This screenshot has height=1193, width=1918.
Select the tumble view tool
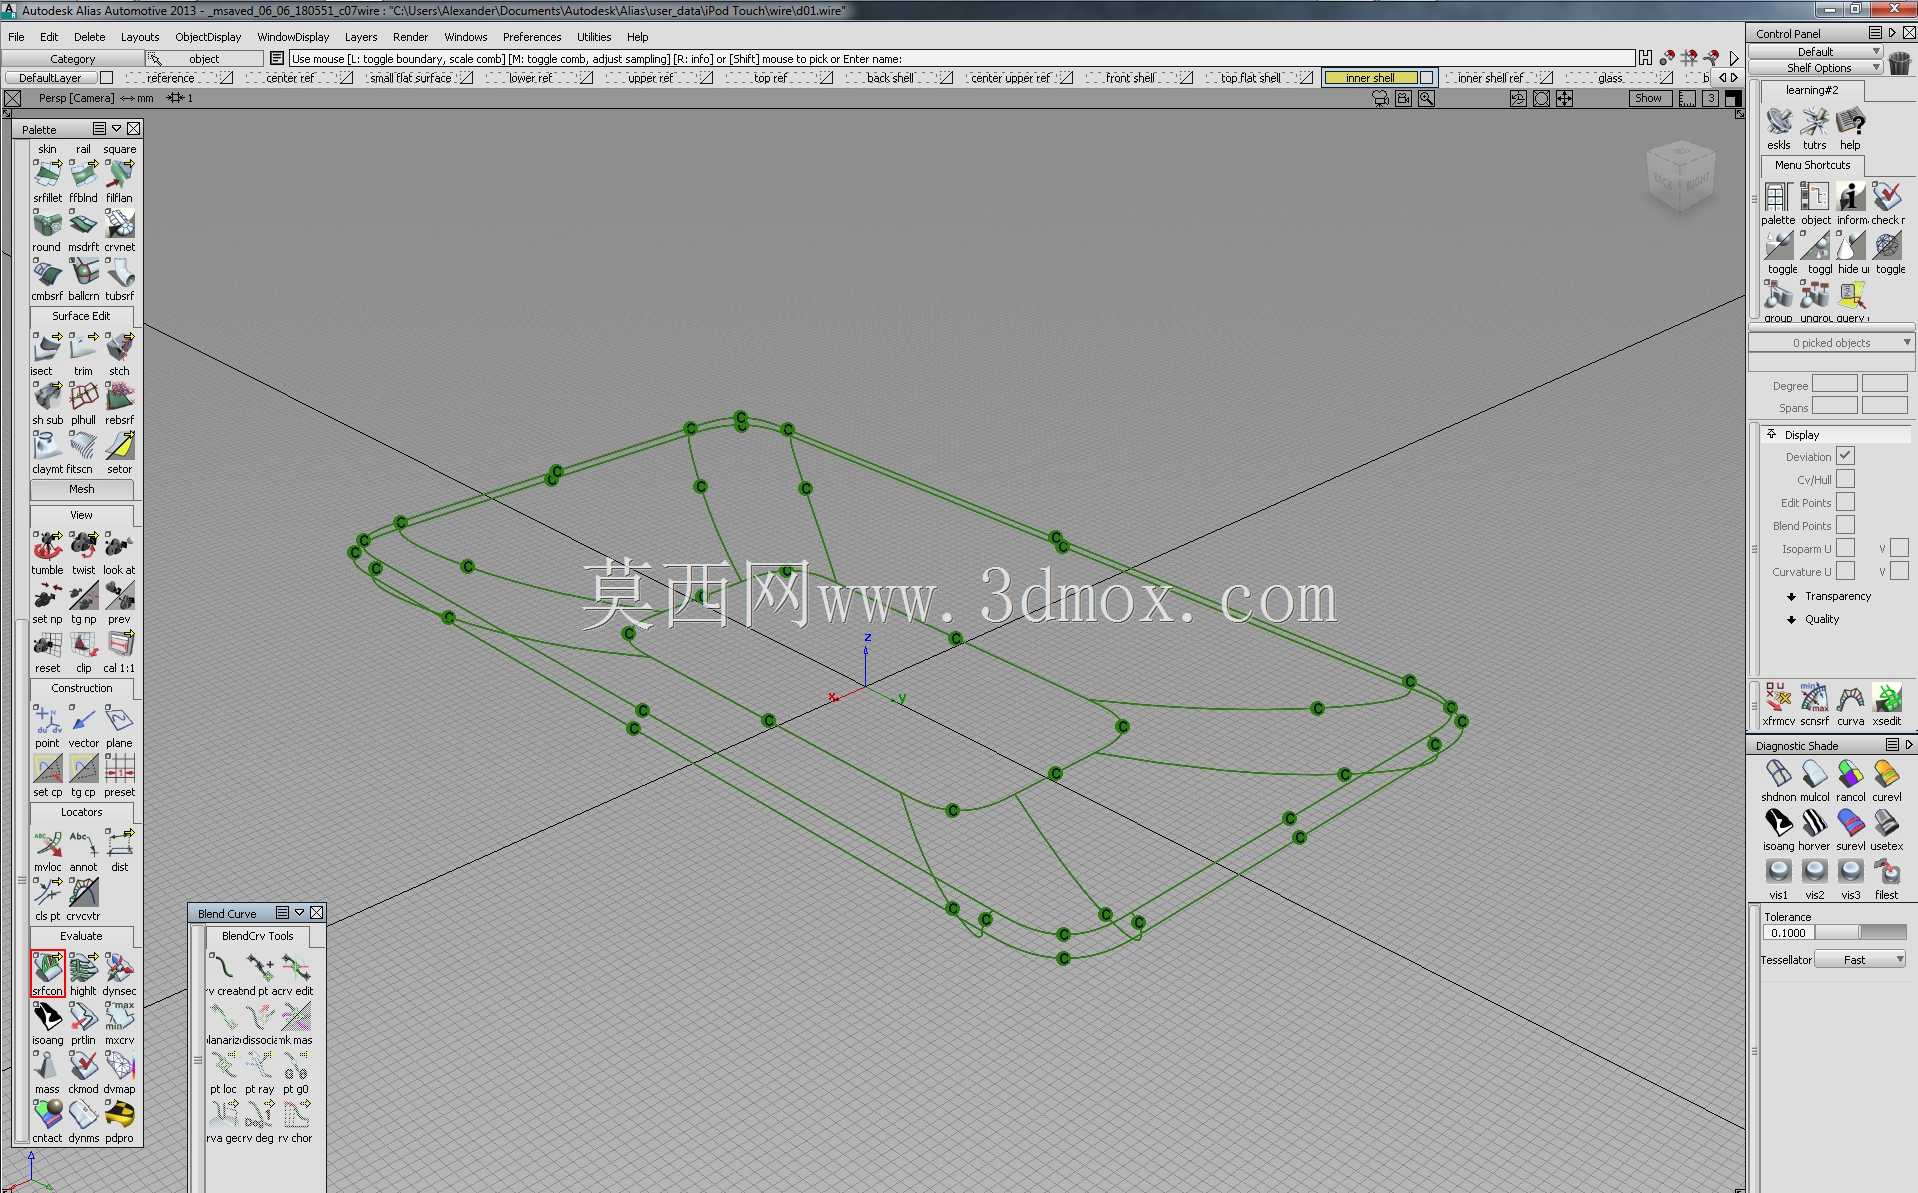[x=47, y=546]
